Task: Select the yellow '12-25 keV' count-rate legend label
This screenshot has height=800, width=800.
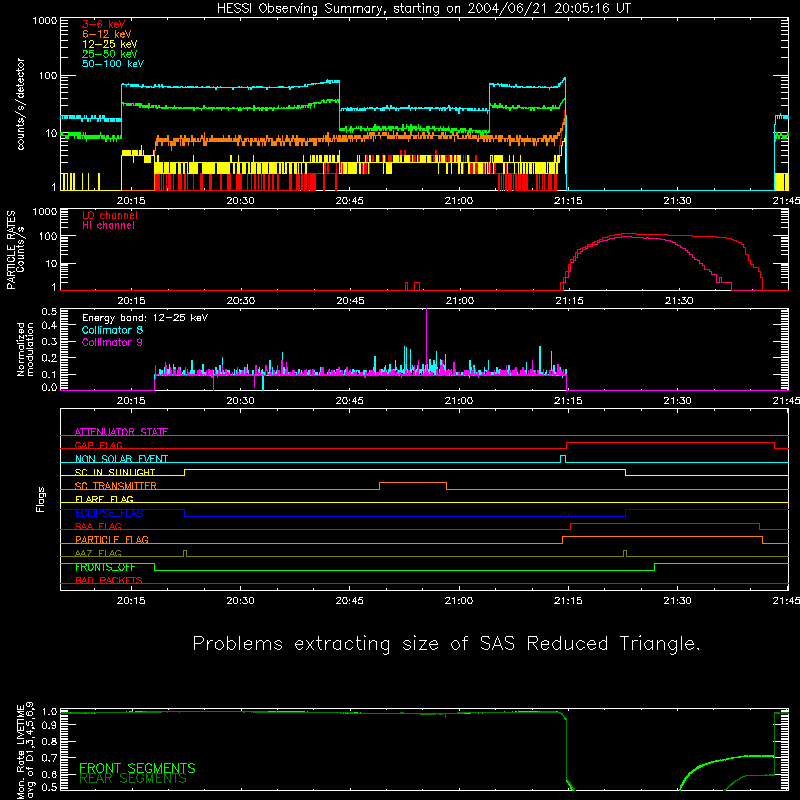Action: pyautogui.click(x=109, y=44)
